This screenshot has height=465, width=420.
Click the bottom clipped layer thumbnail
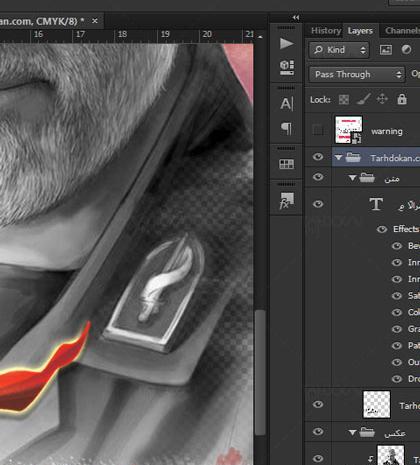pyautogui.click(x=390, y=455)
